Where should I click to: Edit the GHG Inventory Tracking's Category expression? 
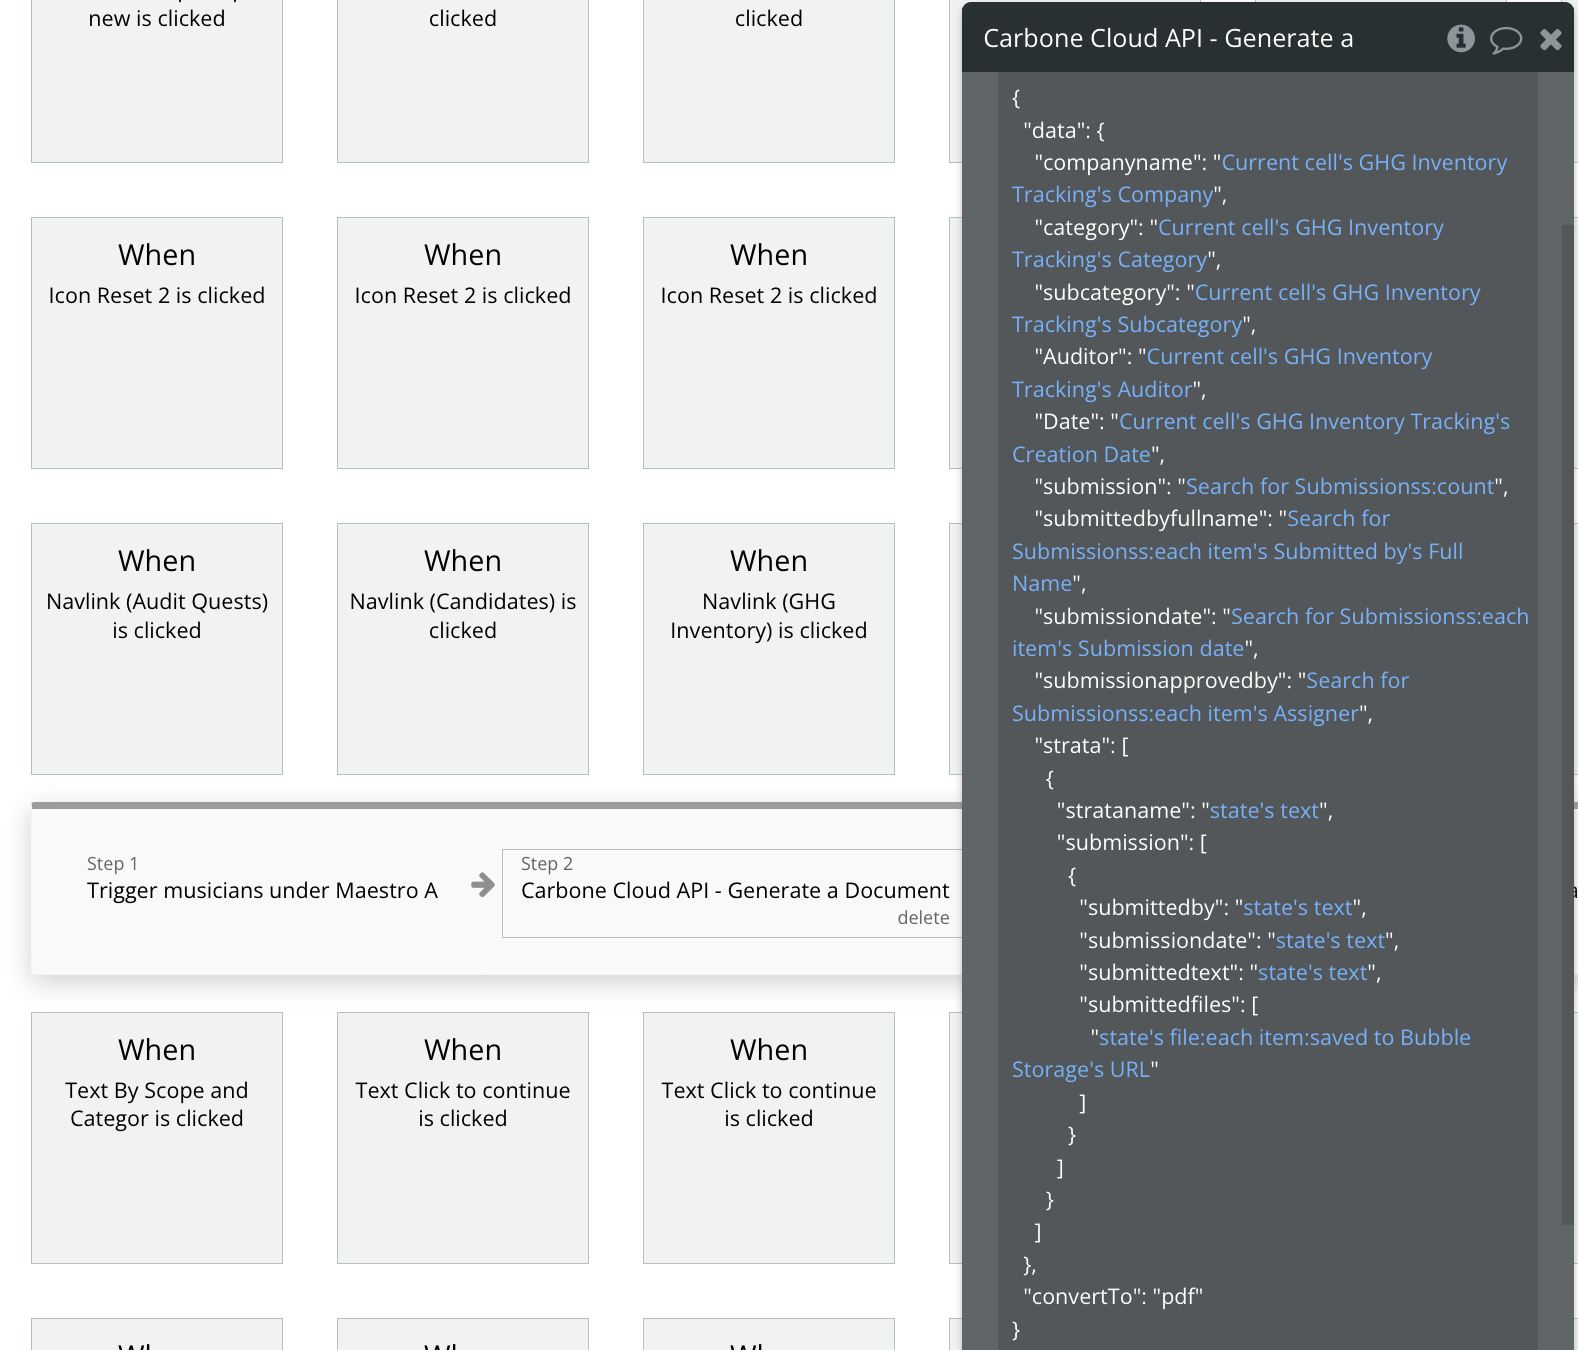pos(1228,243)
